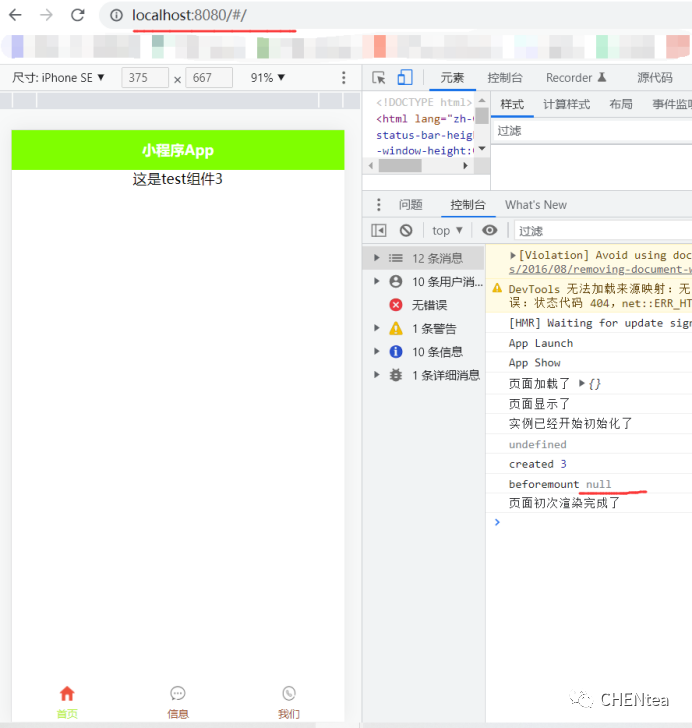The width and height of the screenshot is (692, 728).
Task: Click the device width field showing 375
Action: [144, 78]
